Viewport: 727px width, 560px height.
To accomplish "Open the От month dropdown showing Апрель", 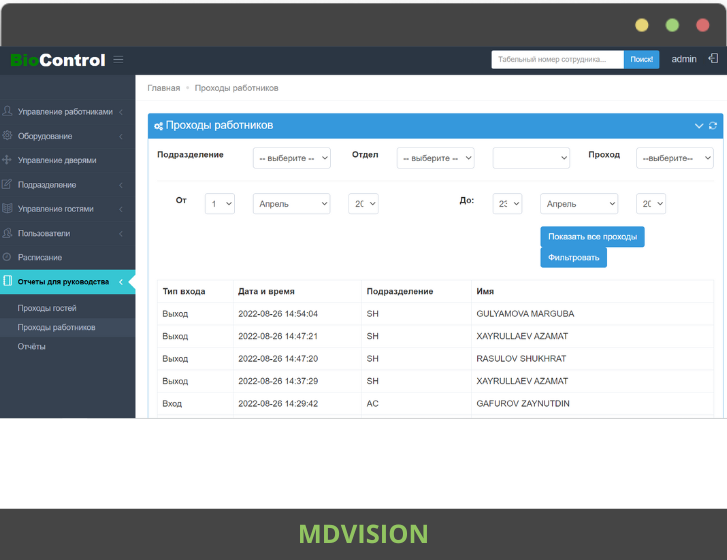I will 291,204.
